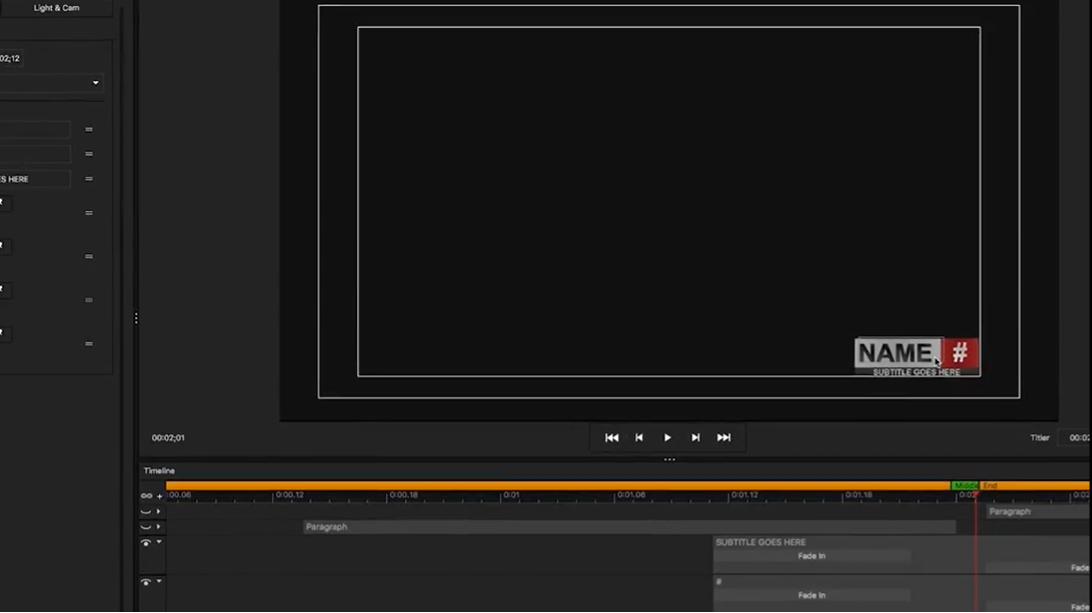Viewport: 1092px width, 613px height.
Task: Toggle visibility of the # track
Action: click(146, 582)
